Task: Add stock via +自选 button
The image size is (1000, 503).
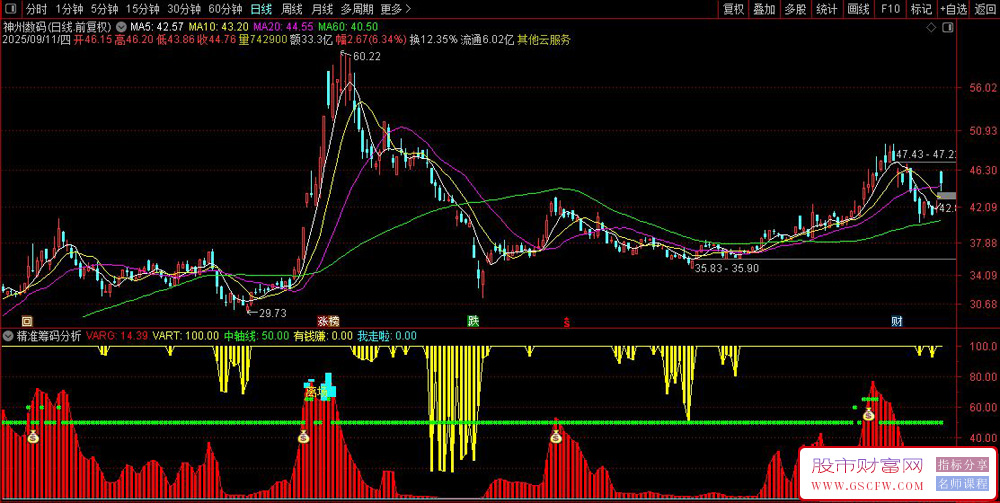Action: point(953,9)
